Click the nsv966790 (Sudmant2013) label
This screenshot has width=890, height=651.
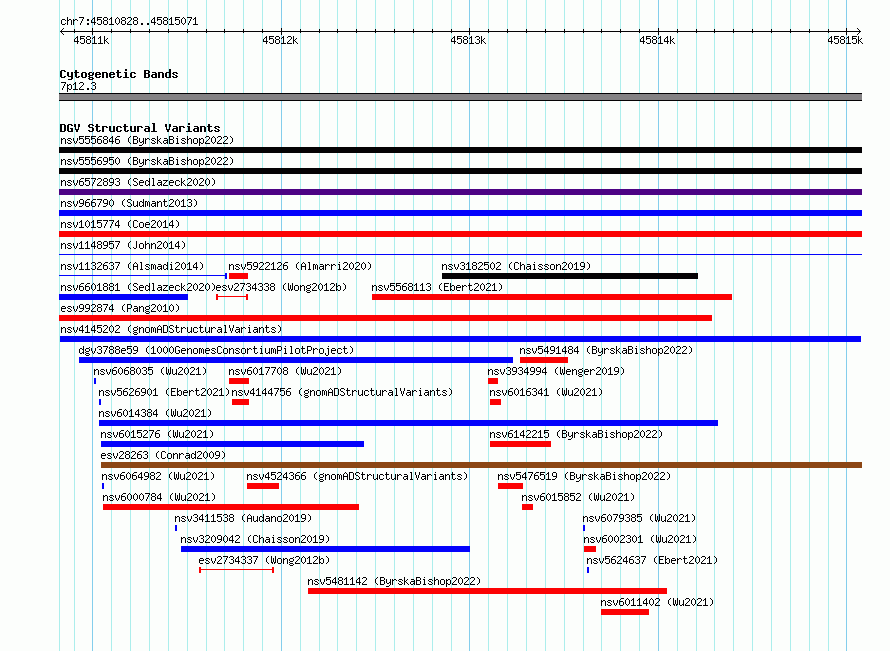click(x=129, y=203)
